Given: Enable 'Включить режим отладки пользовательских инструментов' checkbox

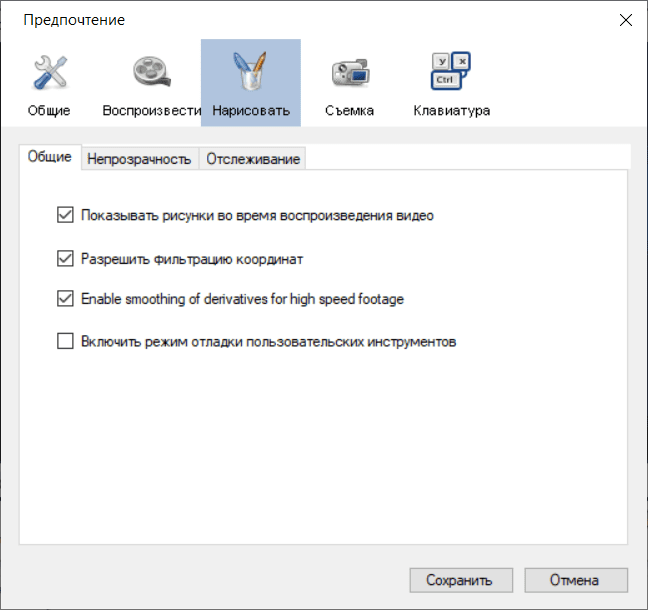Looking at the screenshot, I should 66,342.
